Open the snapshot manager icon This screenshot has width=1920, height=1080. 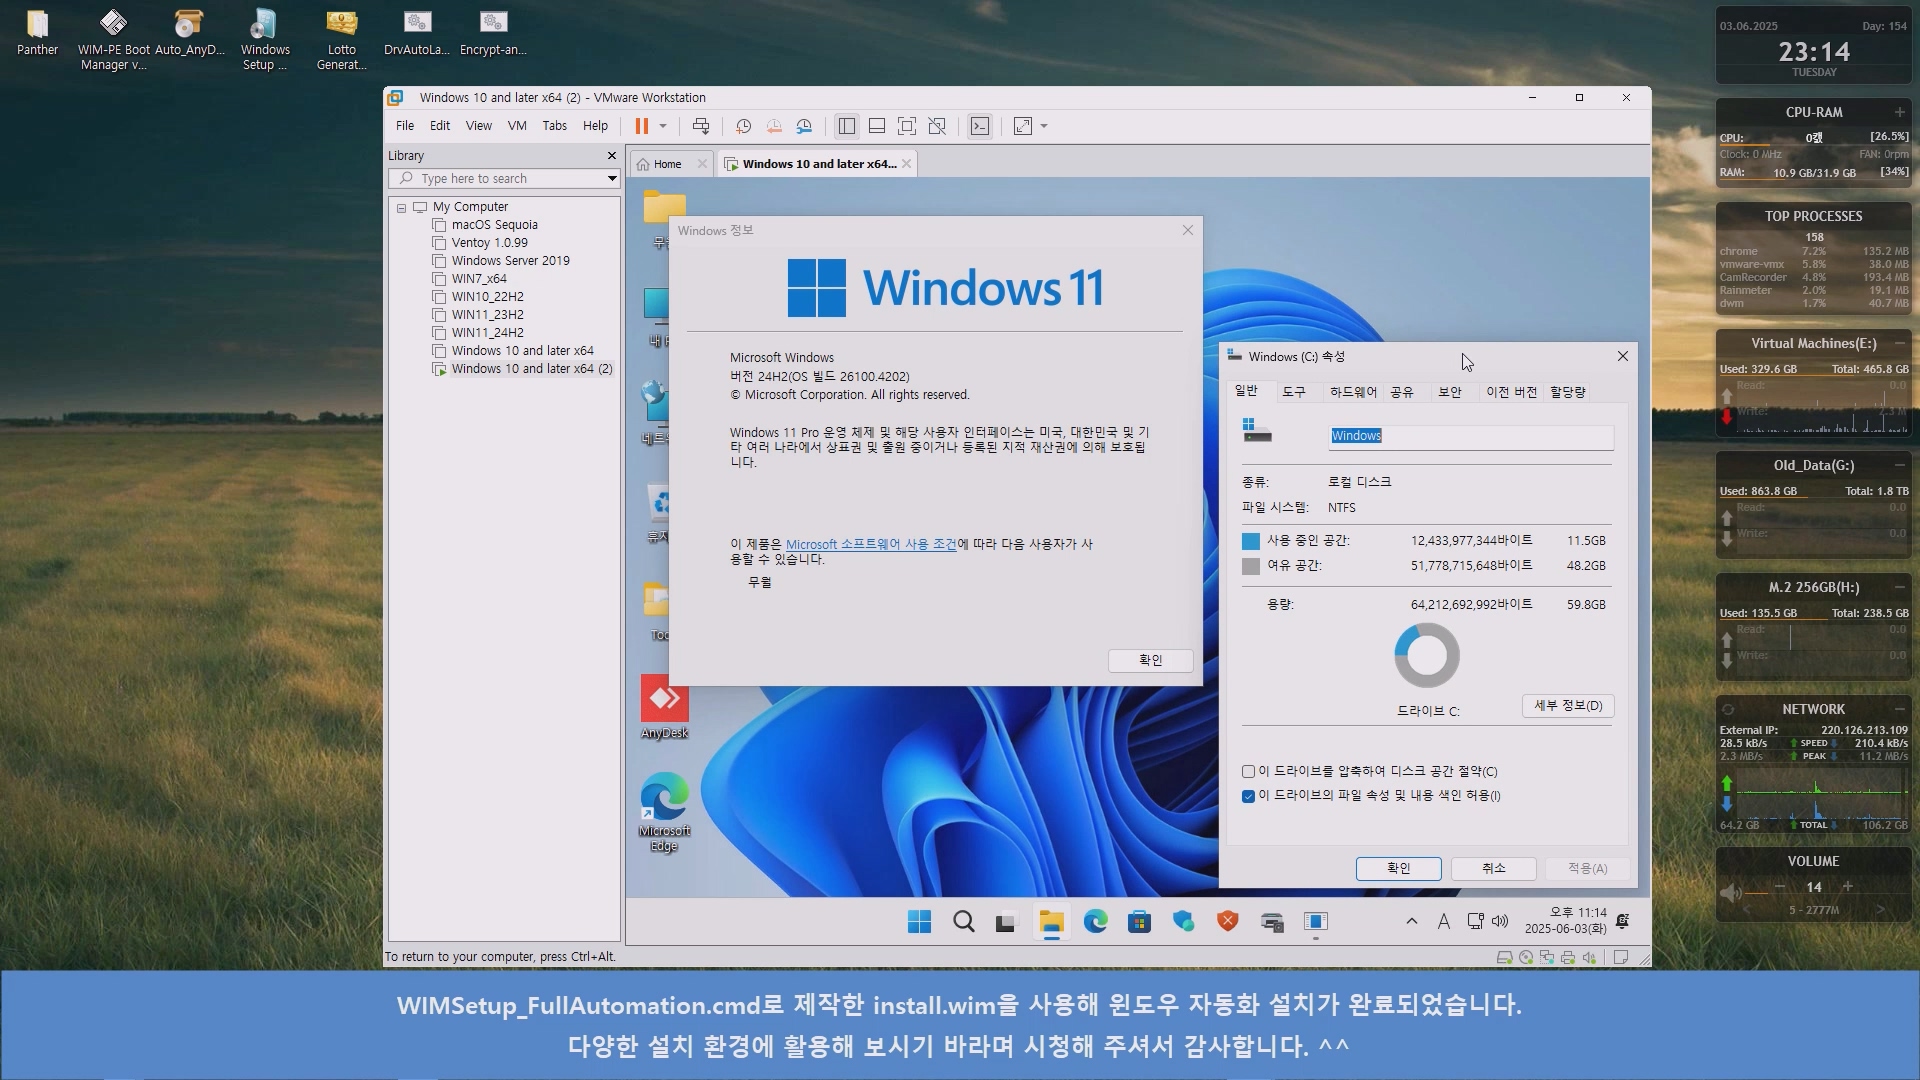(804, 126)
